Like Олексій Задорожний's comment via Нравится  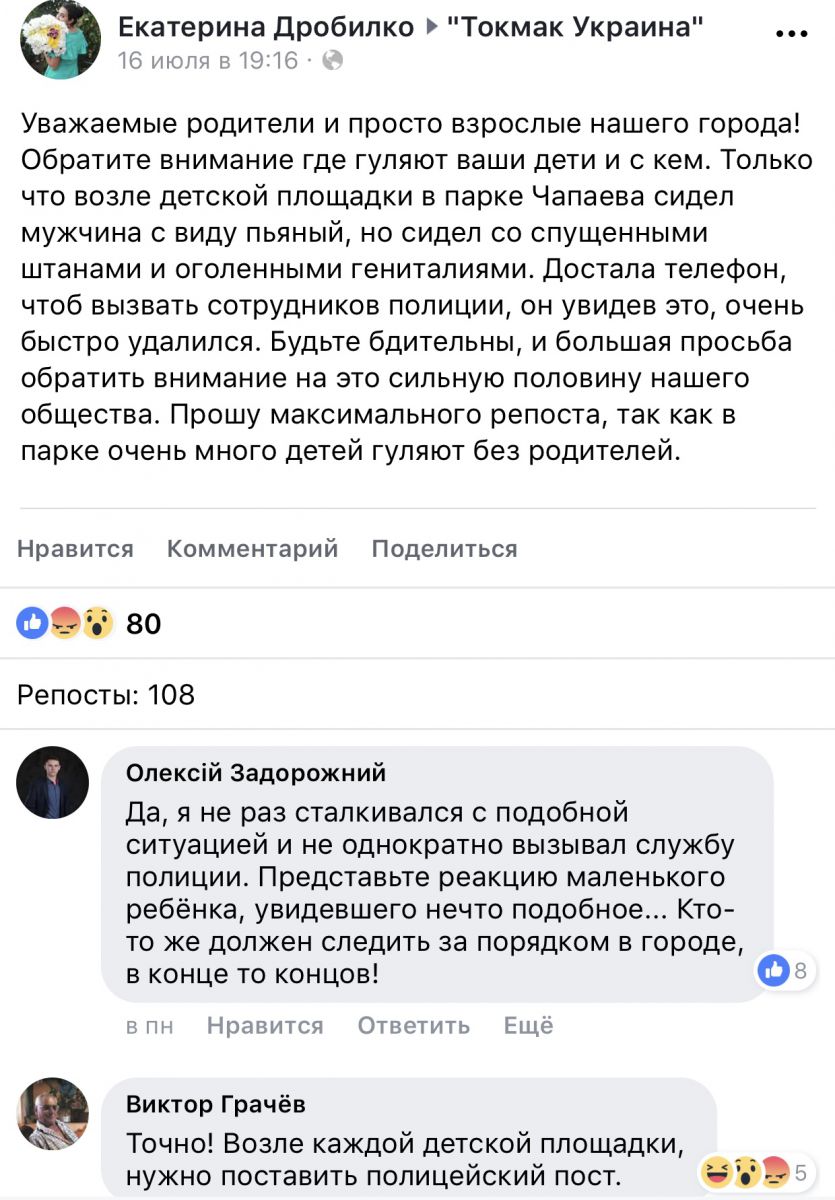pyautogui.click(x=265, y=1026)
